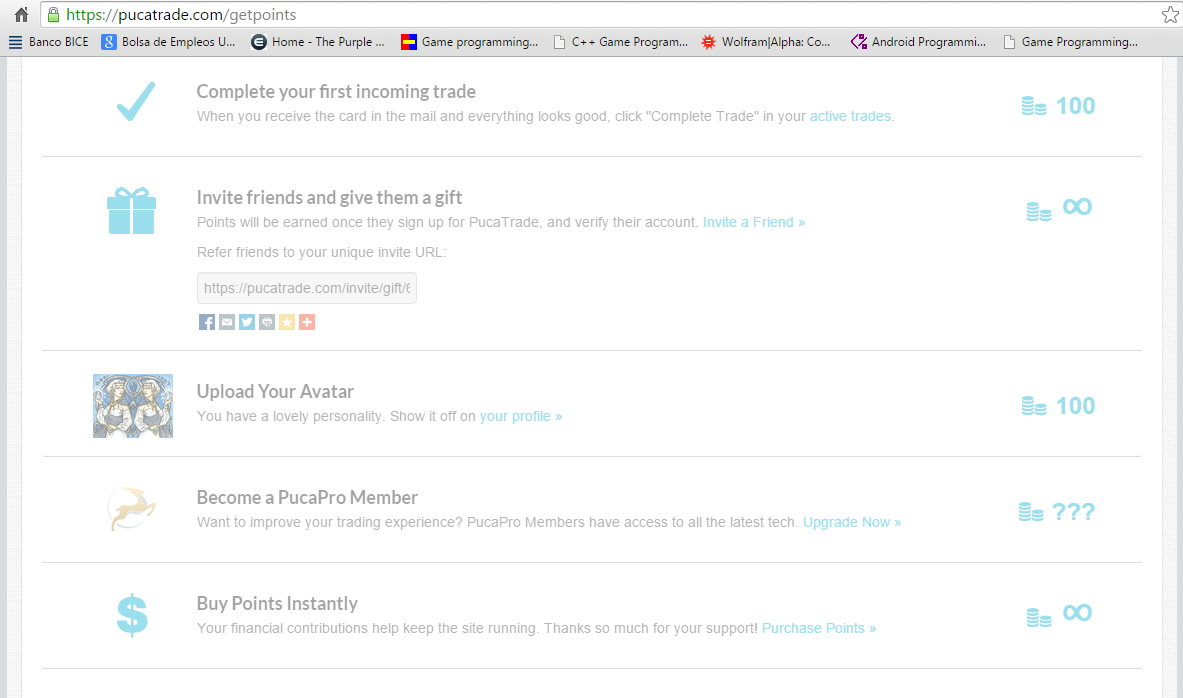Open the Banco BICE bookmark
Viewport: 1183px width, 698px height.
click(x=48, y=42)
